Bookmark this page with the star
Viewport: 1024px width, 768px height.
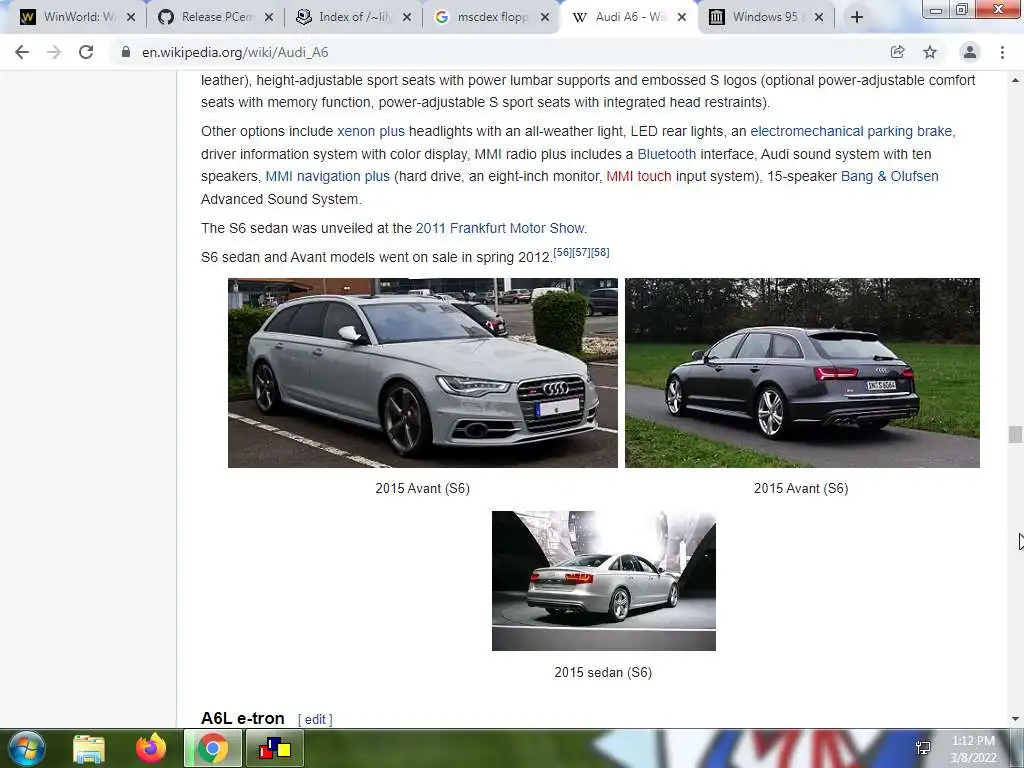[x=930, y=52]
